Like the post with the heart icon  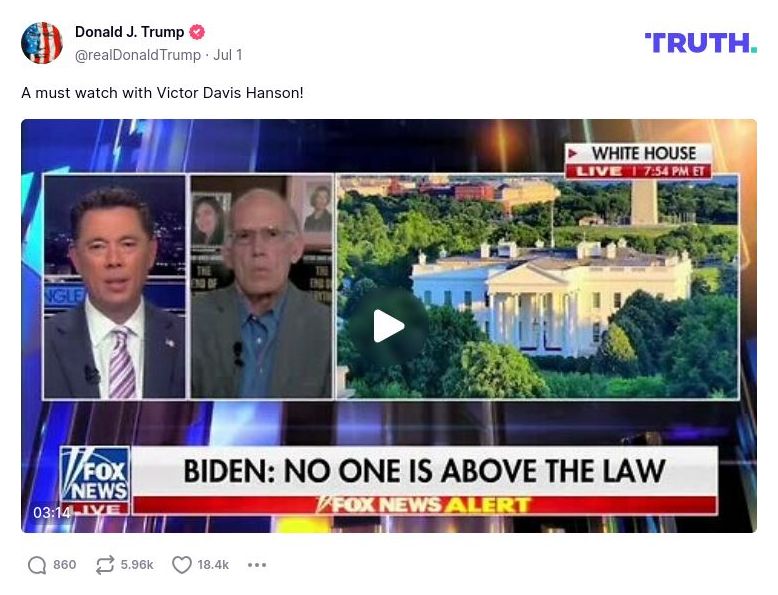(182, 565)
